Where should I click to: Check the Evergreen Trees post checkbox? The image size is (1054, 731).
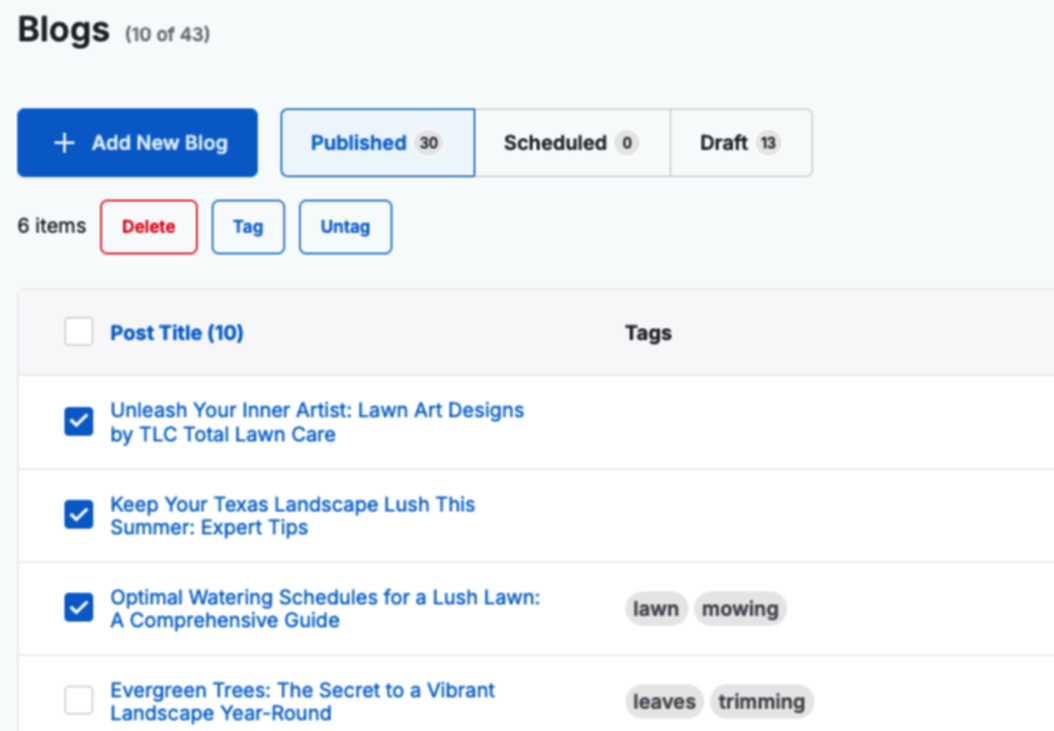point(79,700)
